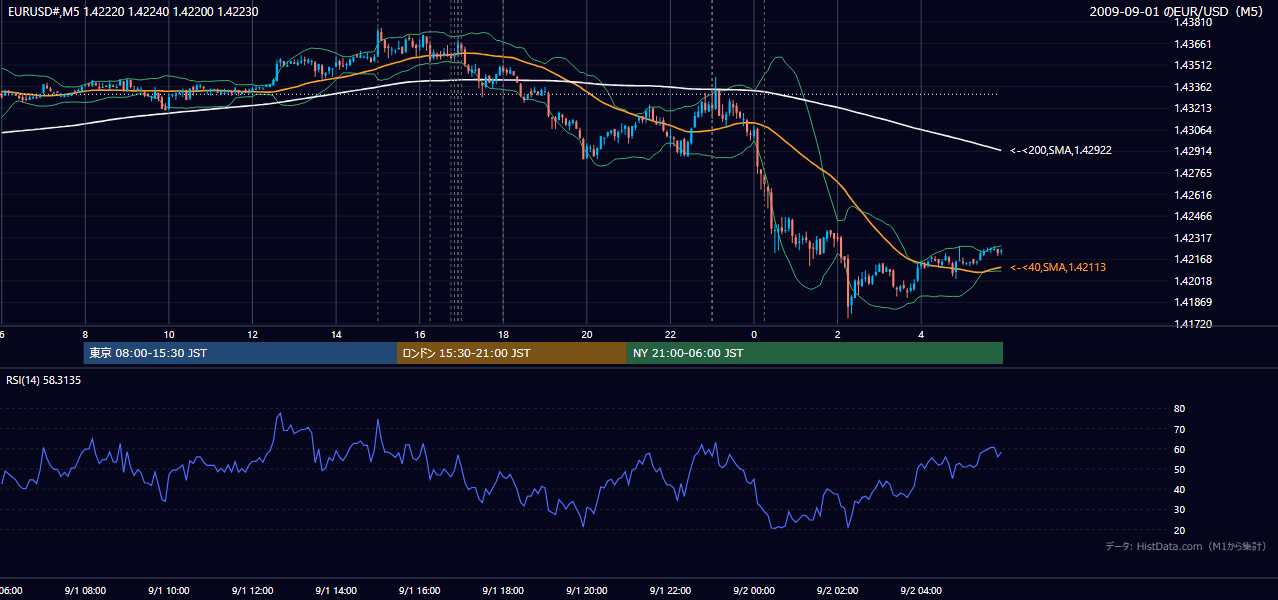Viewport: 1278px width, 600px height.
Task: Click the RSI(14) 58.3135 indicator label
Action: 44,380
